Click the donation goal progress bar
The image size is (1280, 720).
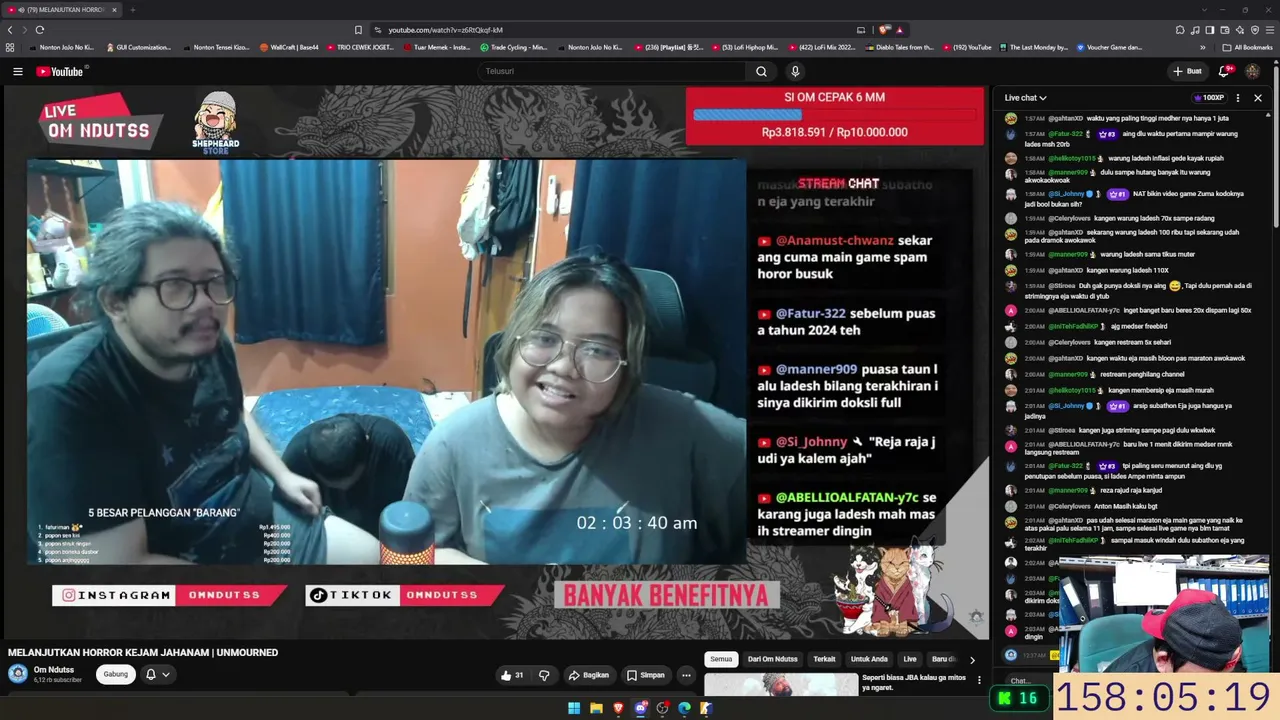click(835, 115)
